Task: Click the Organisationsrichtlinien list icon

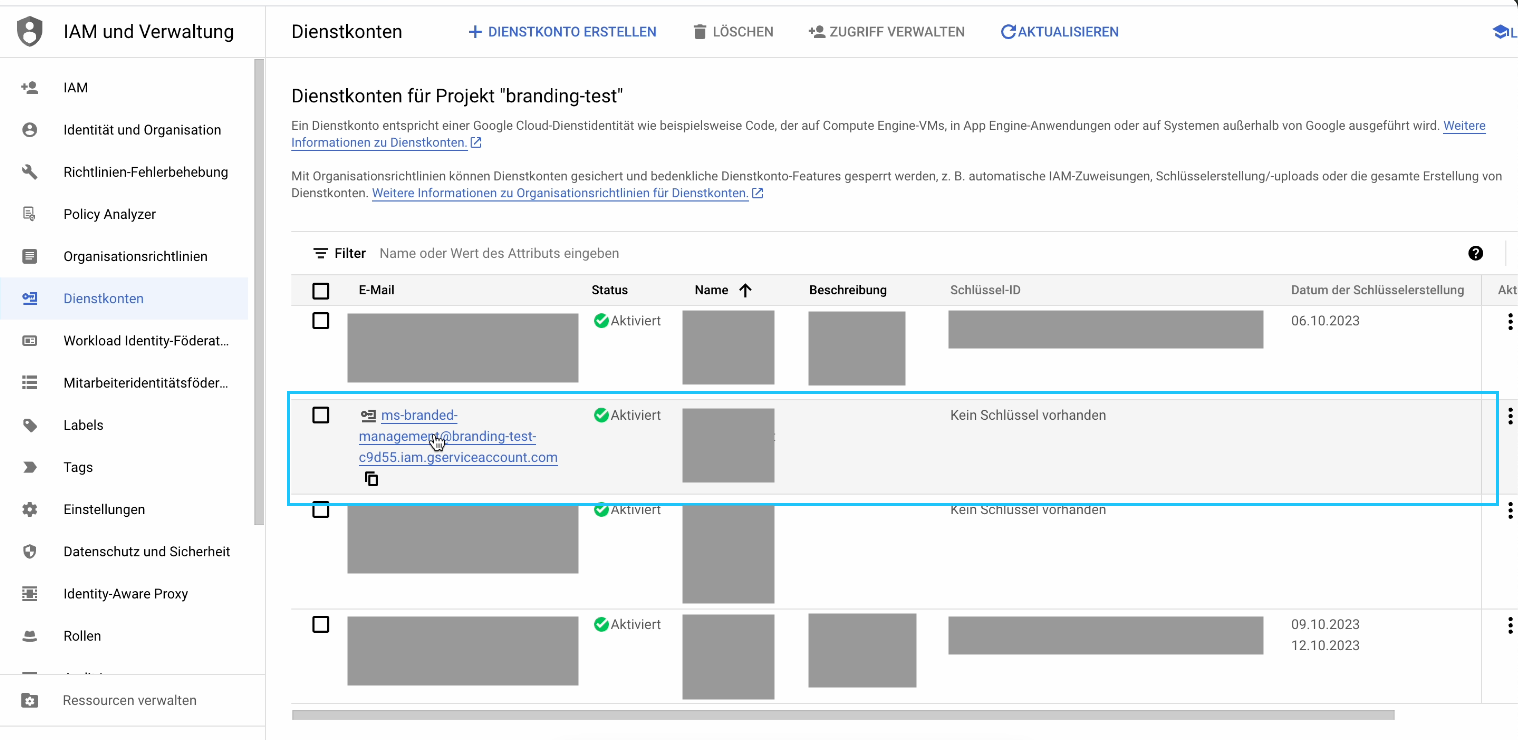Action: coord(30,256)
